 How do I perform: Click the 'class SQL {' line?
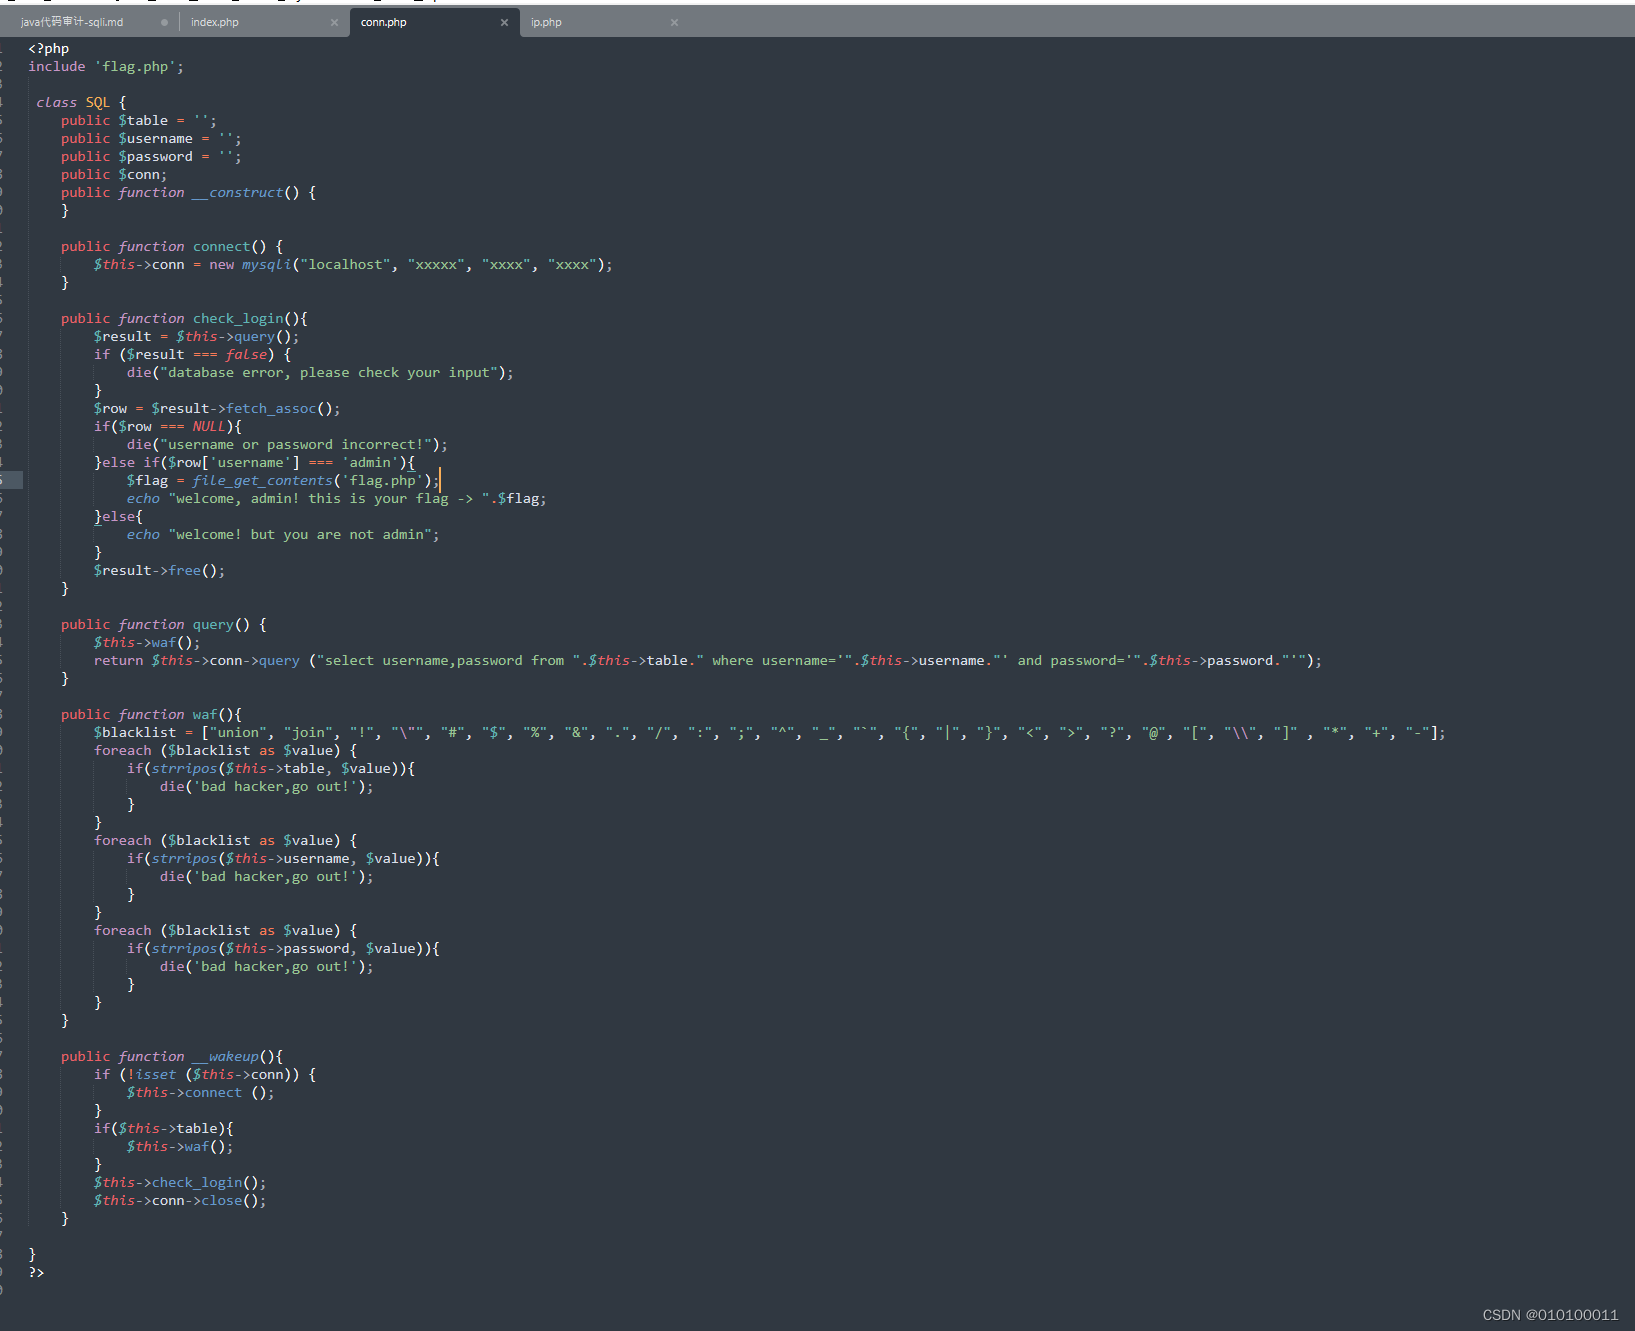(82, 102)
